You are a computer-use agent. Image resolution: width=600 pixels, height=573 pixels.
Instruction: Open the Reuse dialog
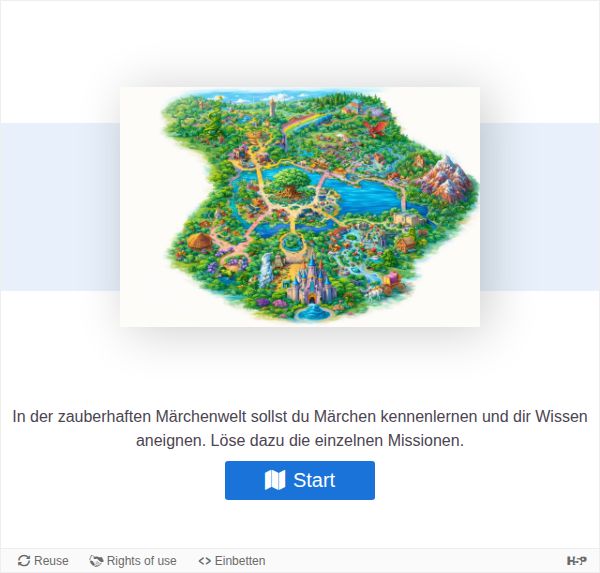(x=43, y=561)
